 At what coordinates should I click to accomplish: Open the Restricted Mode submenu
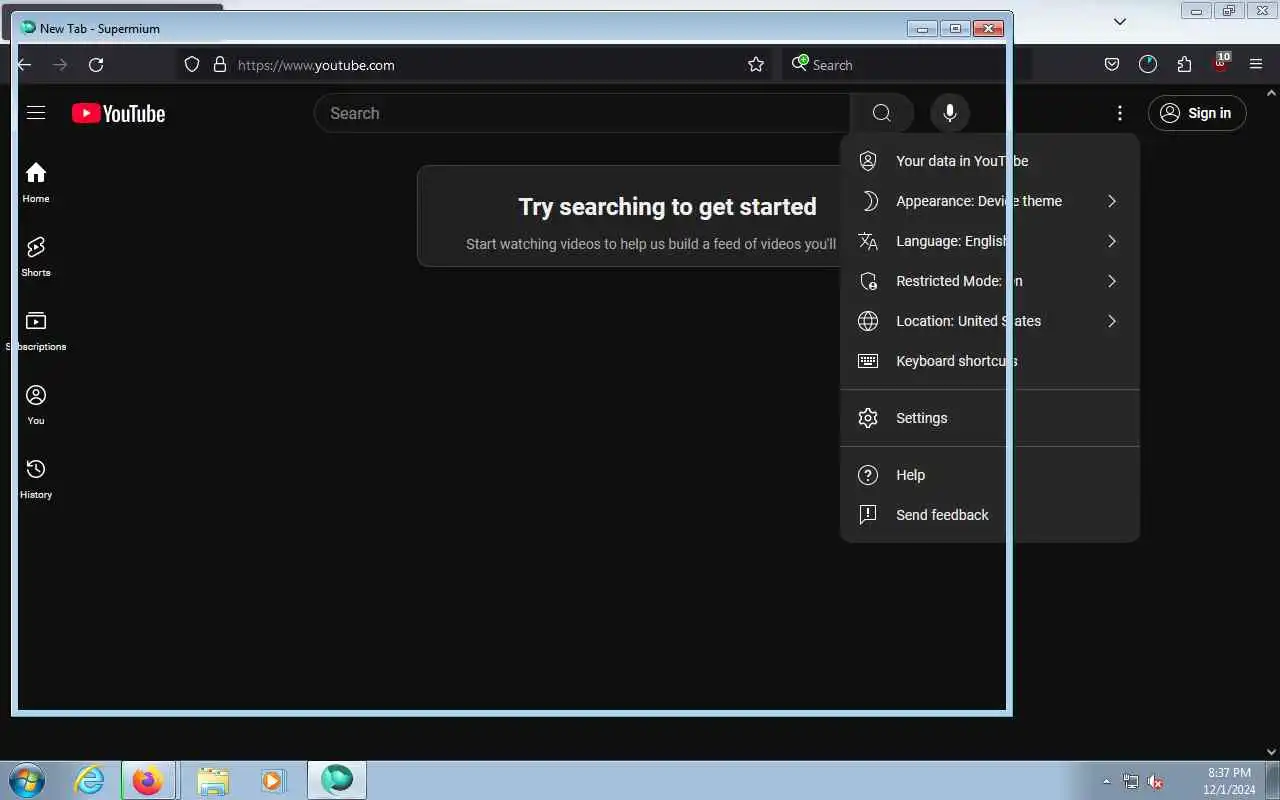click(990, 281)
